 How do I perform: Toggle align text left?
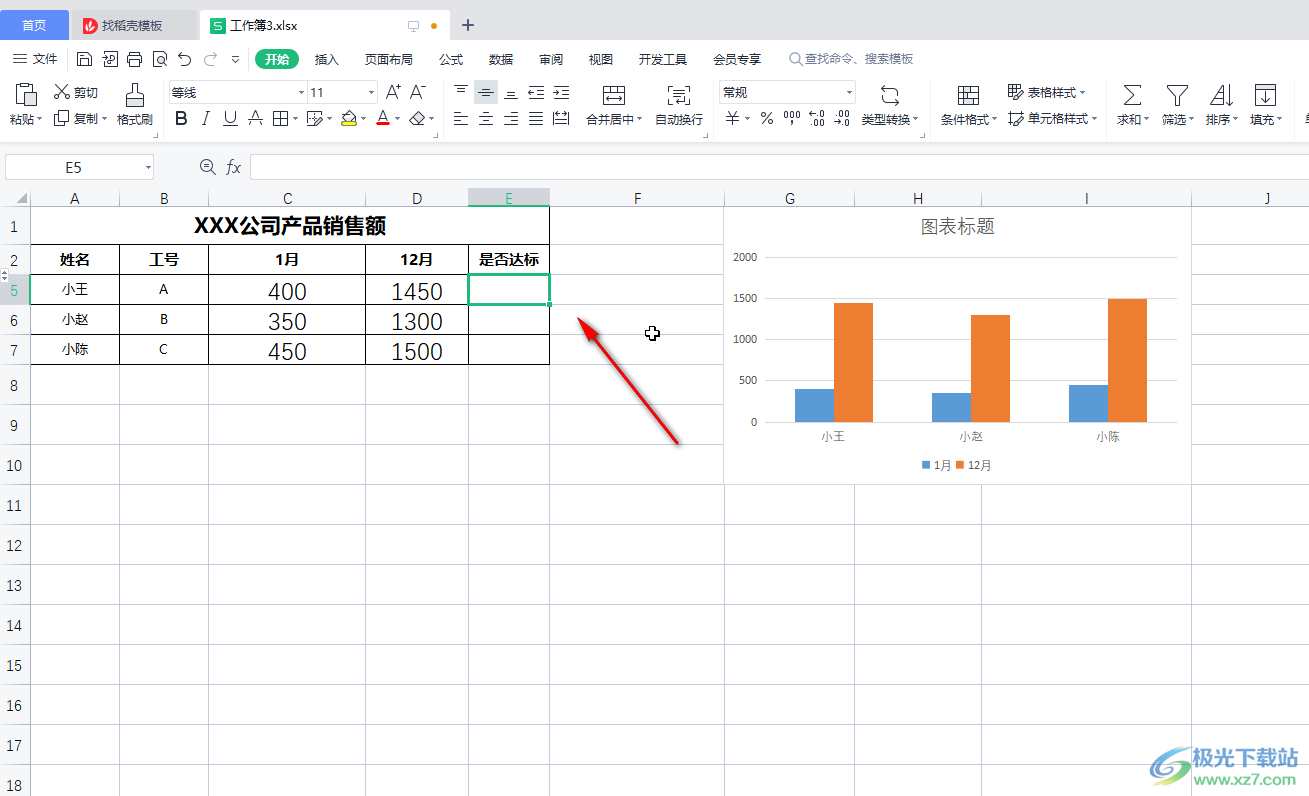tap(461, 119)
